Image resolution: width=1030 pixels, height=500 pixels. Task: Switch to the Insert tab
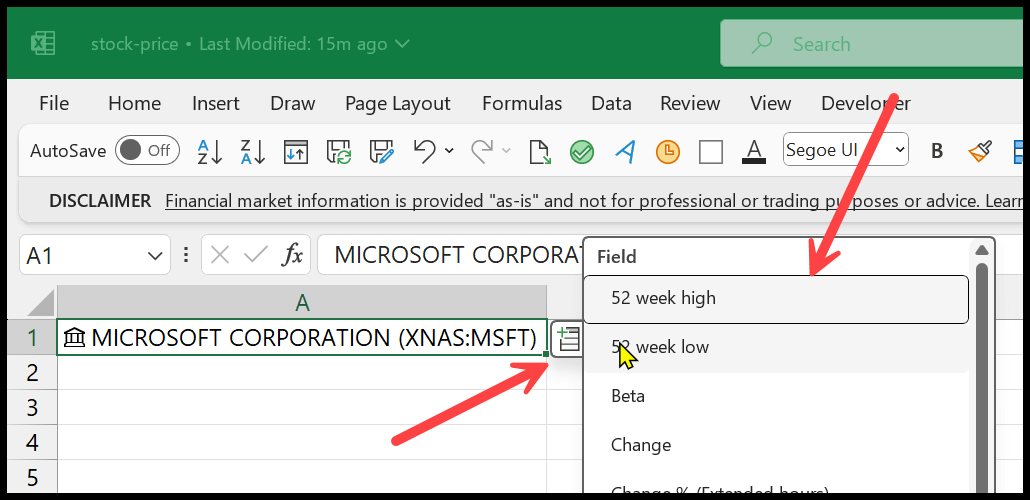pyautogui.click(x=215, y=104)
